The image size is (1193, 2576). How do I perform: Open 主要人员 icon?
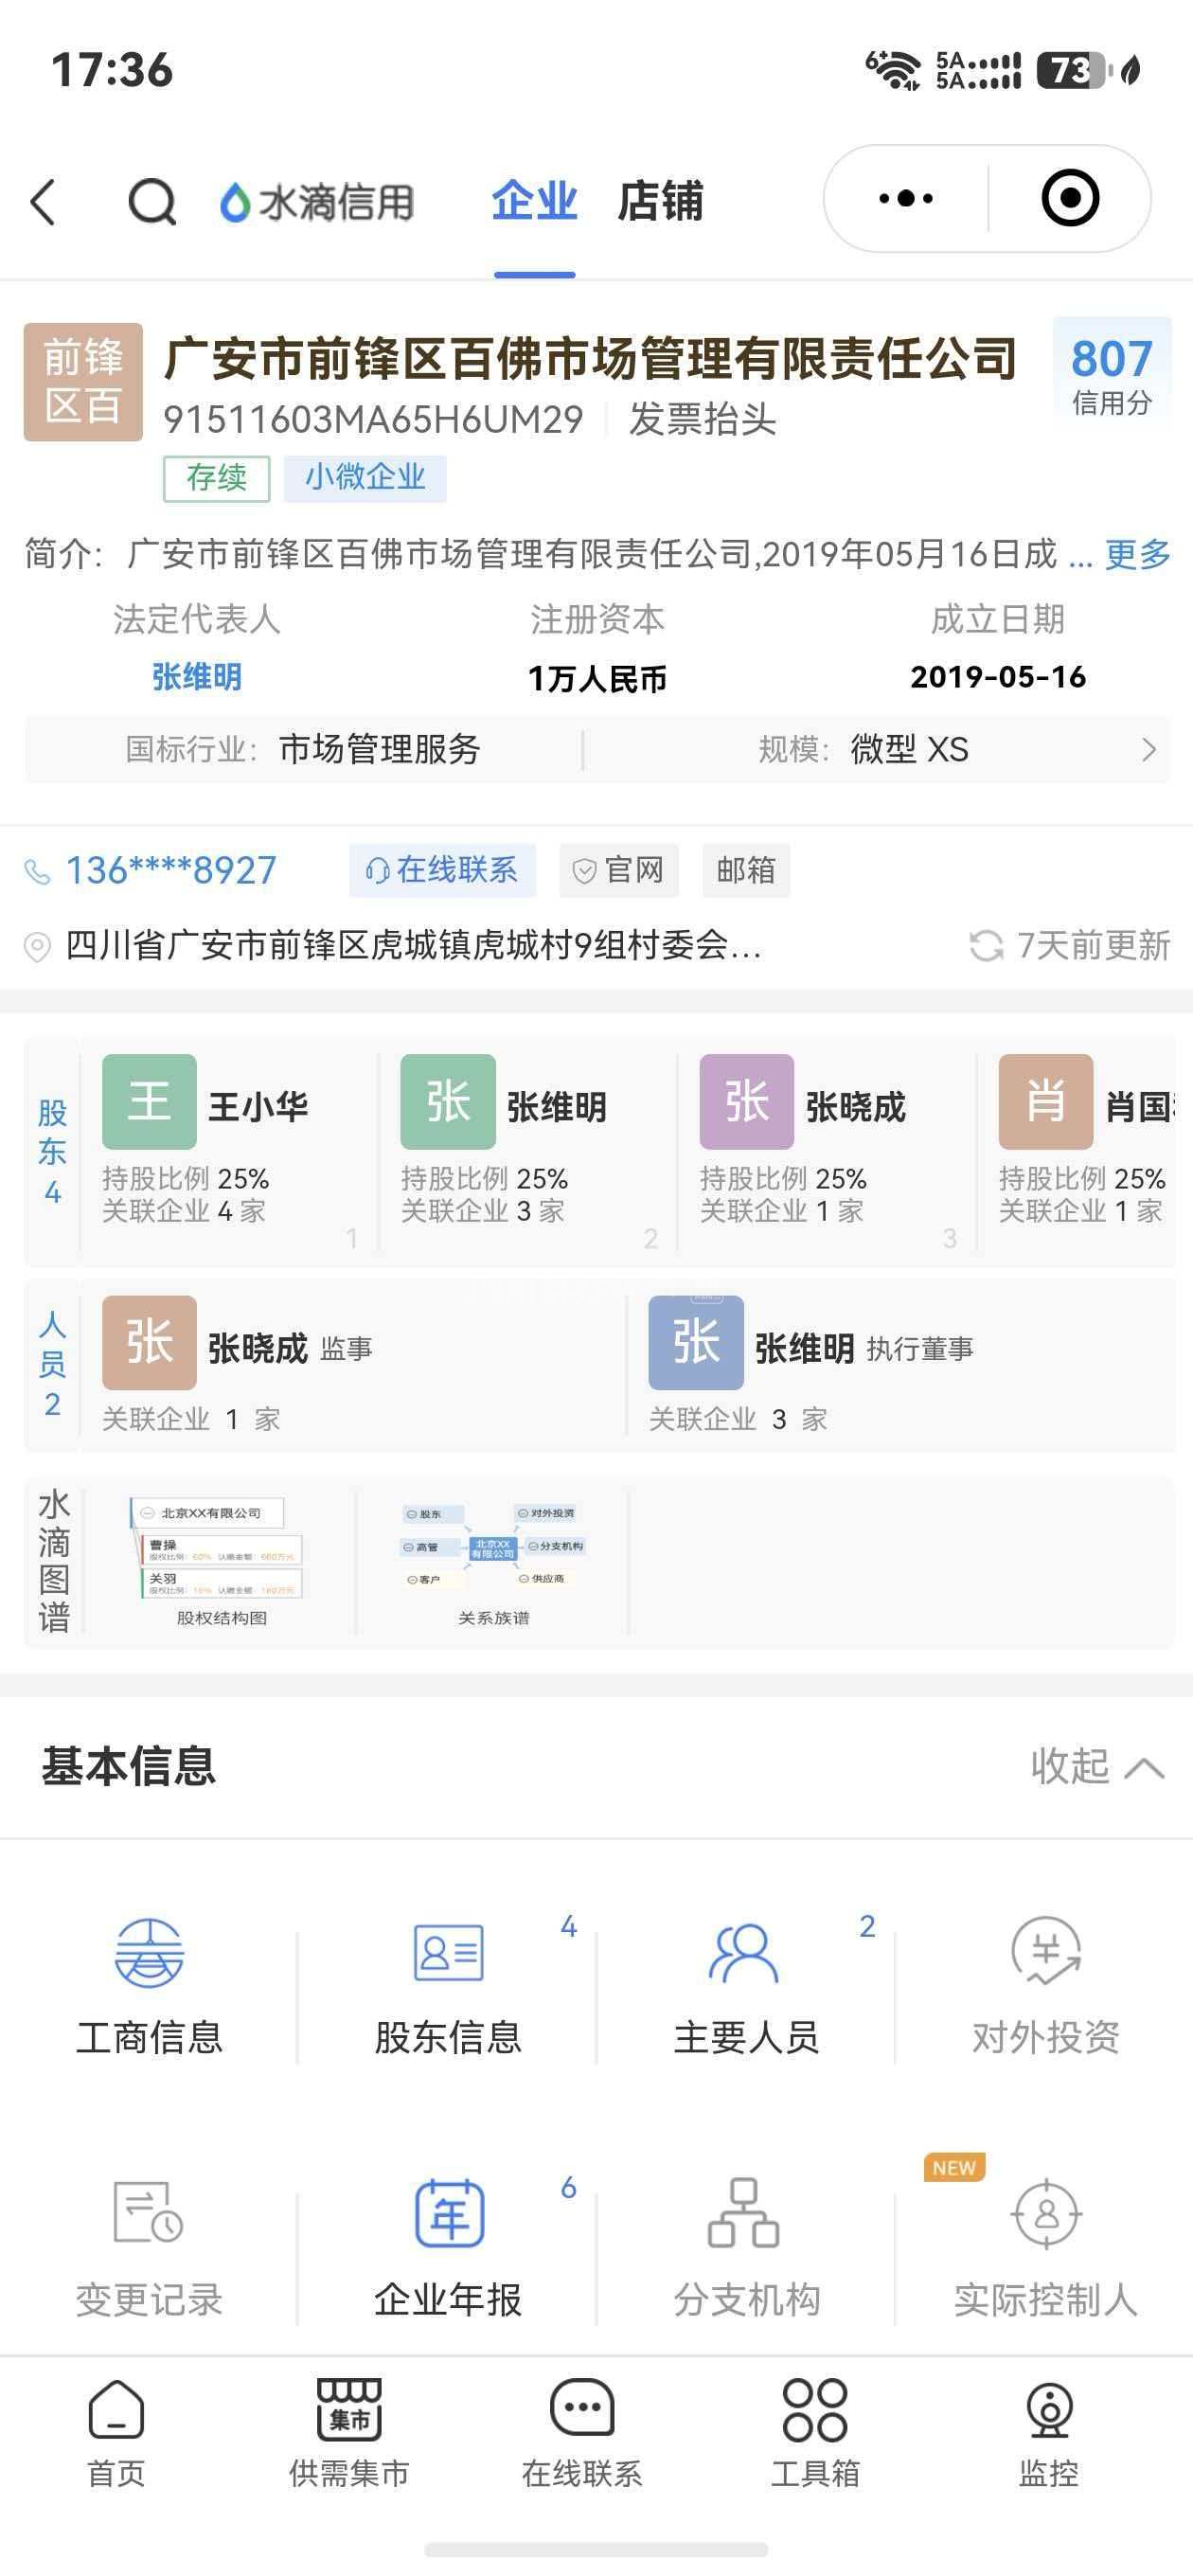click(746, 1985)
